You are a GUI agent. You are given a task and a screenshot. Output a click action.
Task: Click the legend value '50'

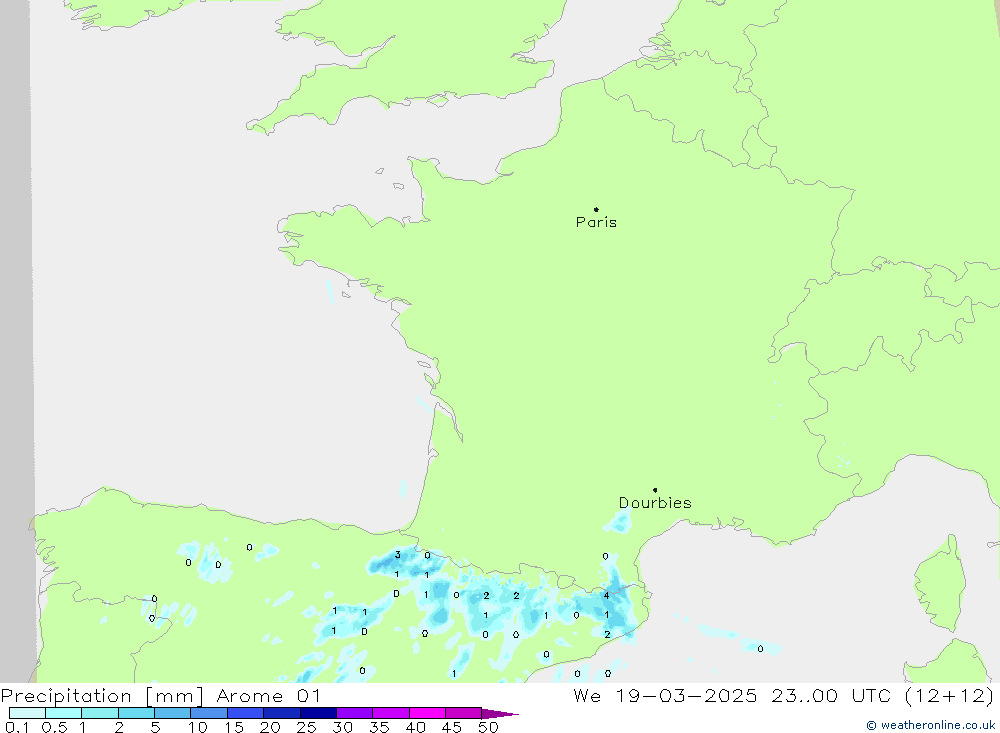click(489, 727)
